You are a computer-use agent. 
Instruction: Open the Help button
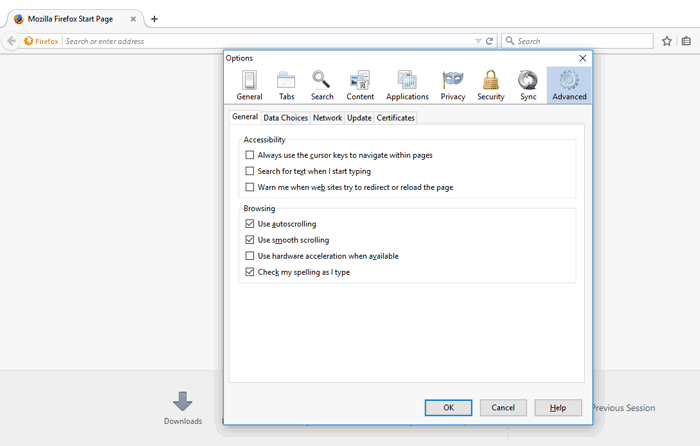558,408
